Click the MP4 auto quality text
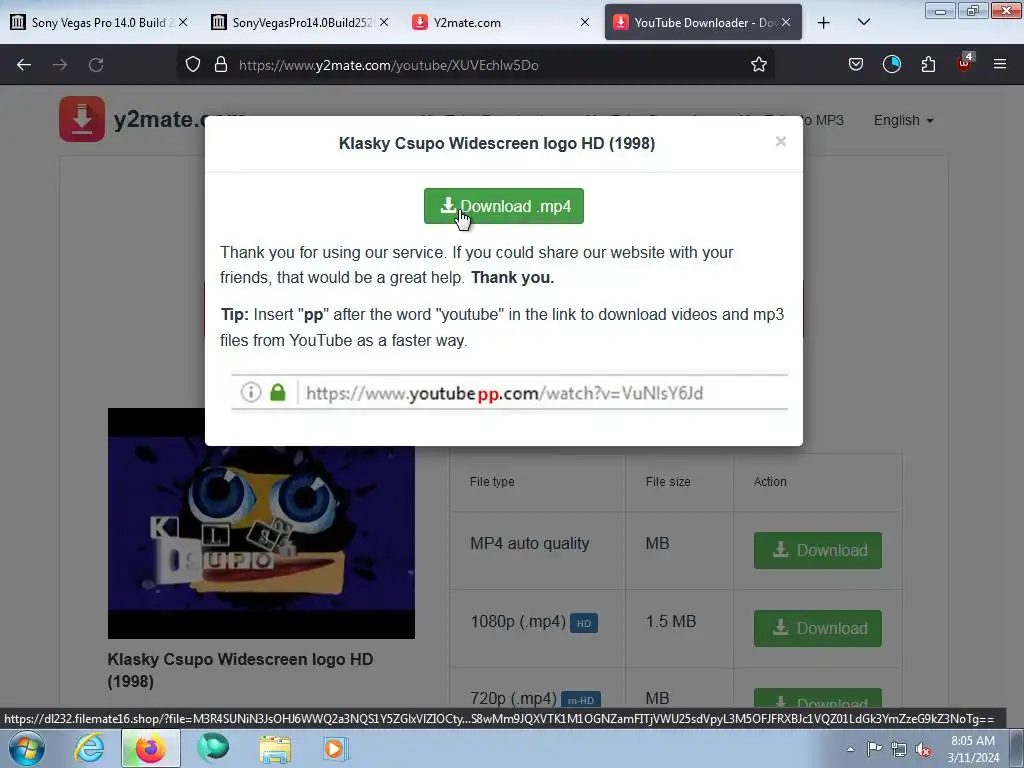Screen dimensions: 1024x768 point(530,543)
